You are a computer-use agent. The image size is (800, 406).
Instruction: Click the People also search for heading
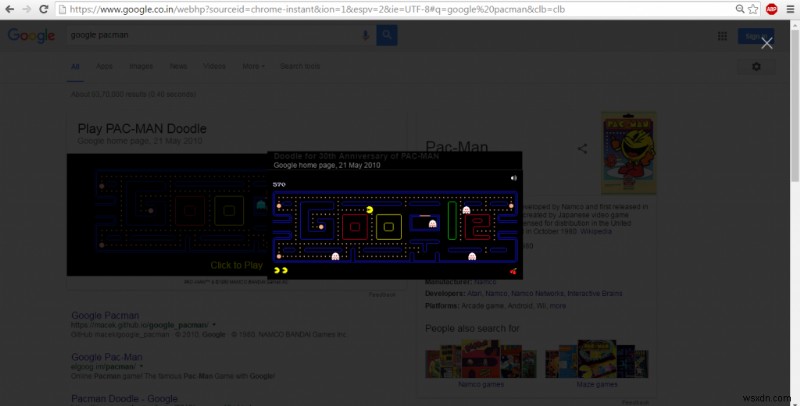[472, 328]
